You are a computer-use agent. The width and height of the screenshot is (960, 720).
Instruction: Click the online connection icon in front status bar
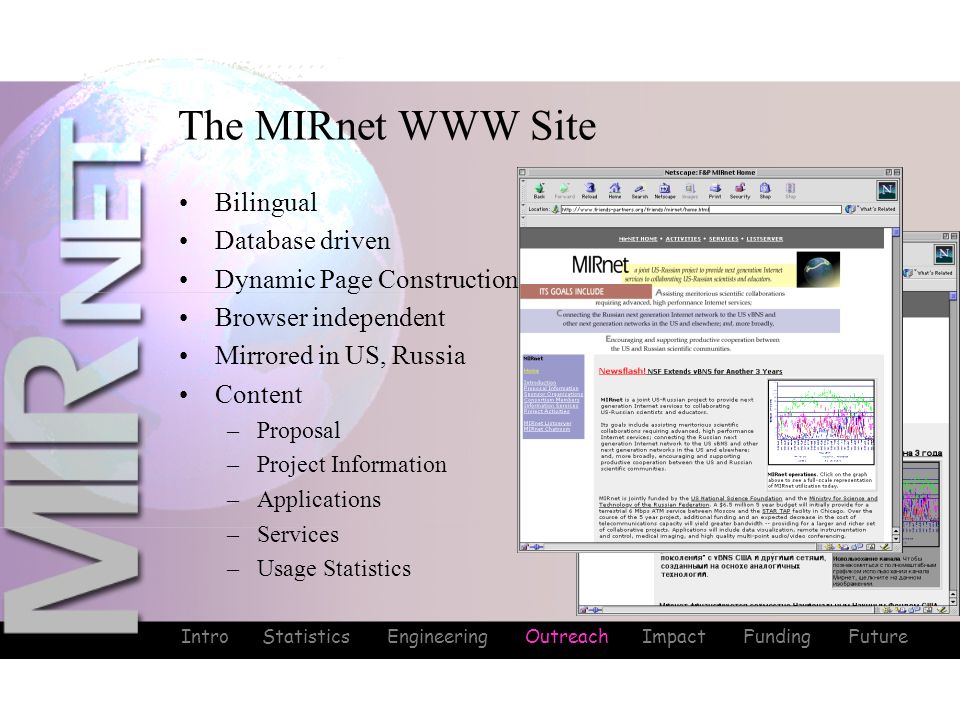coord(536,547)
